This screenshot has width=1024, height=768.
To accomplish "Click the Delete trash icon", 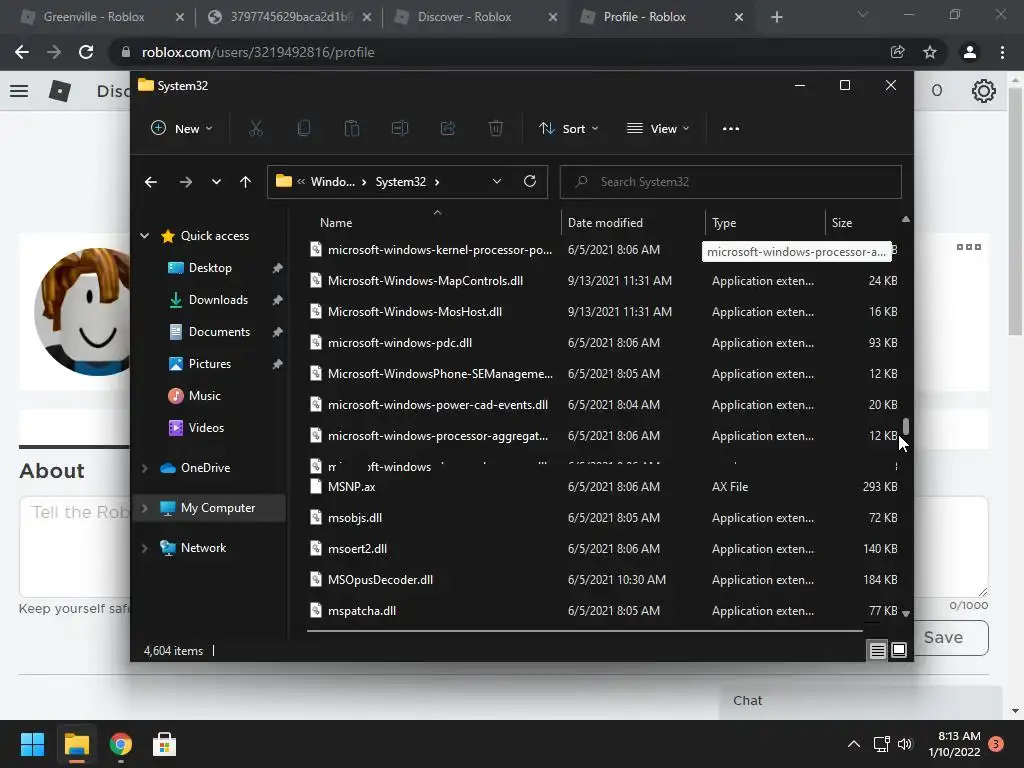I will 496,129.
